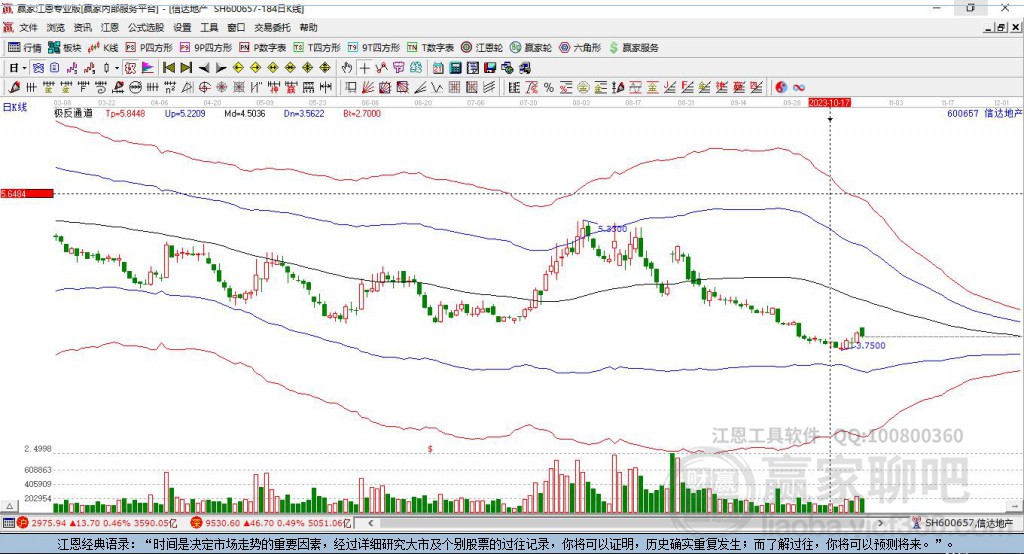Click the red floppy save icon
Image resolution: width=1024 pixels, height=554 pixels.
point(490,68)
